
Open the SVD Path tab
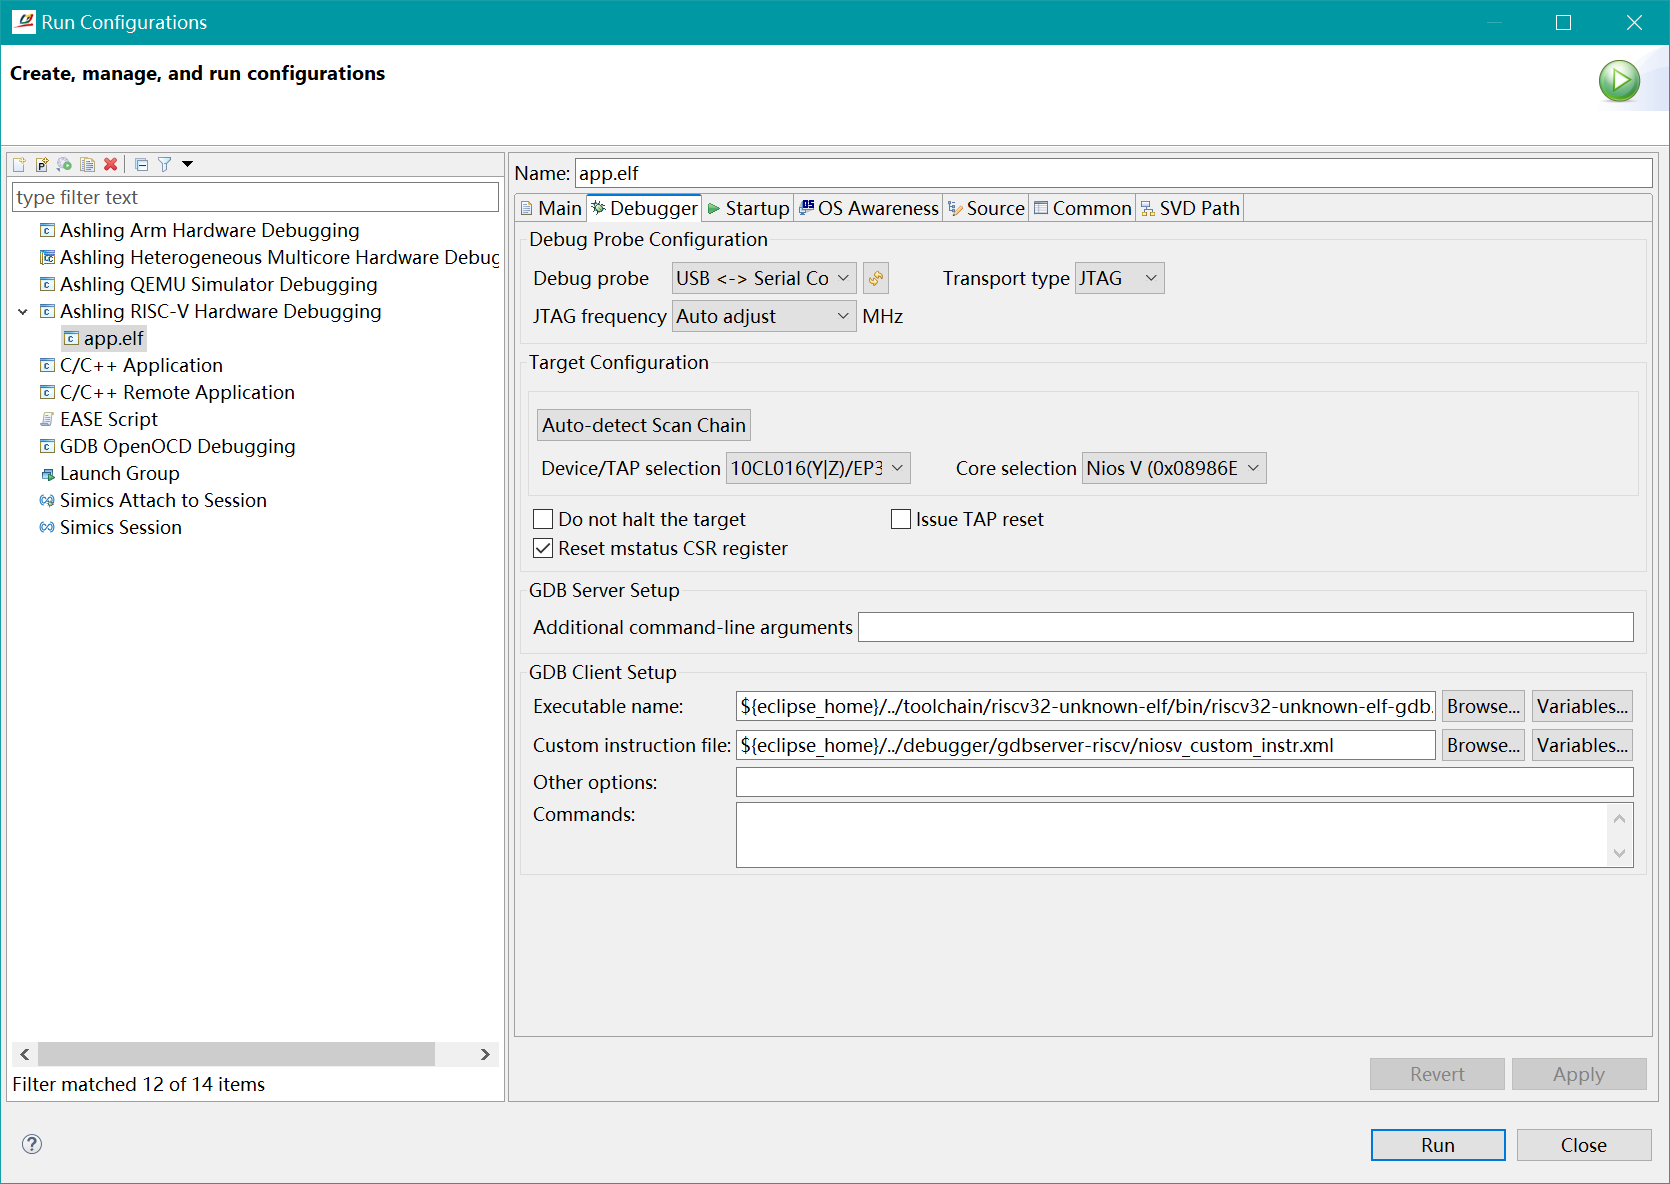click(1190, 208)
